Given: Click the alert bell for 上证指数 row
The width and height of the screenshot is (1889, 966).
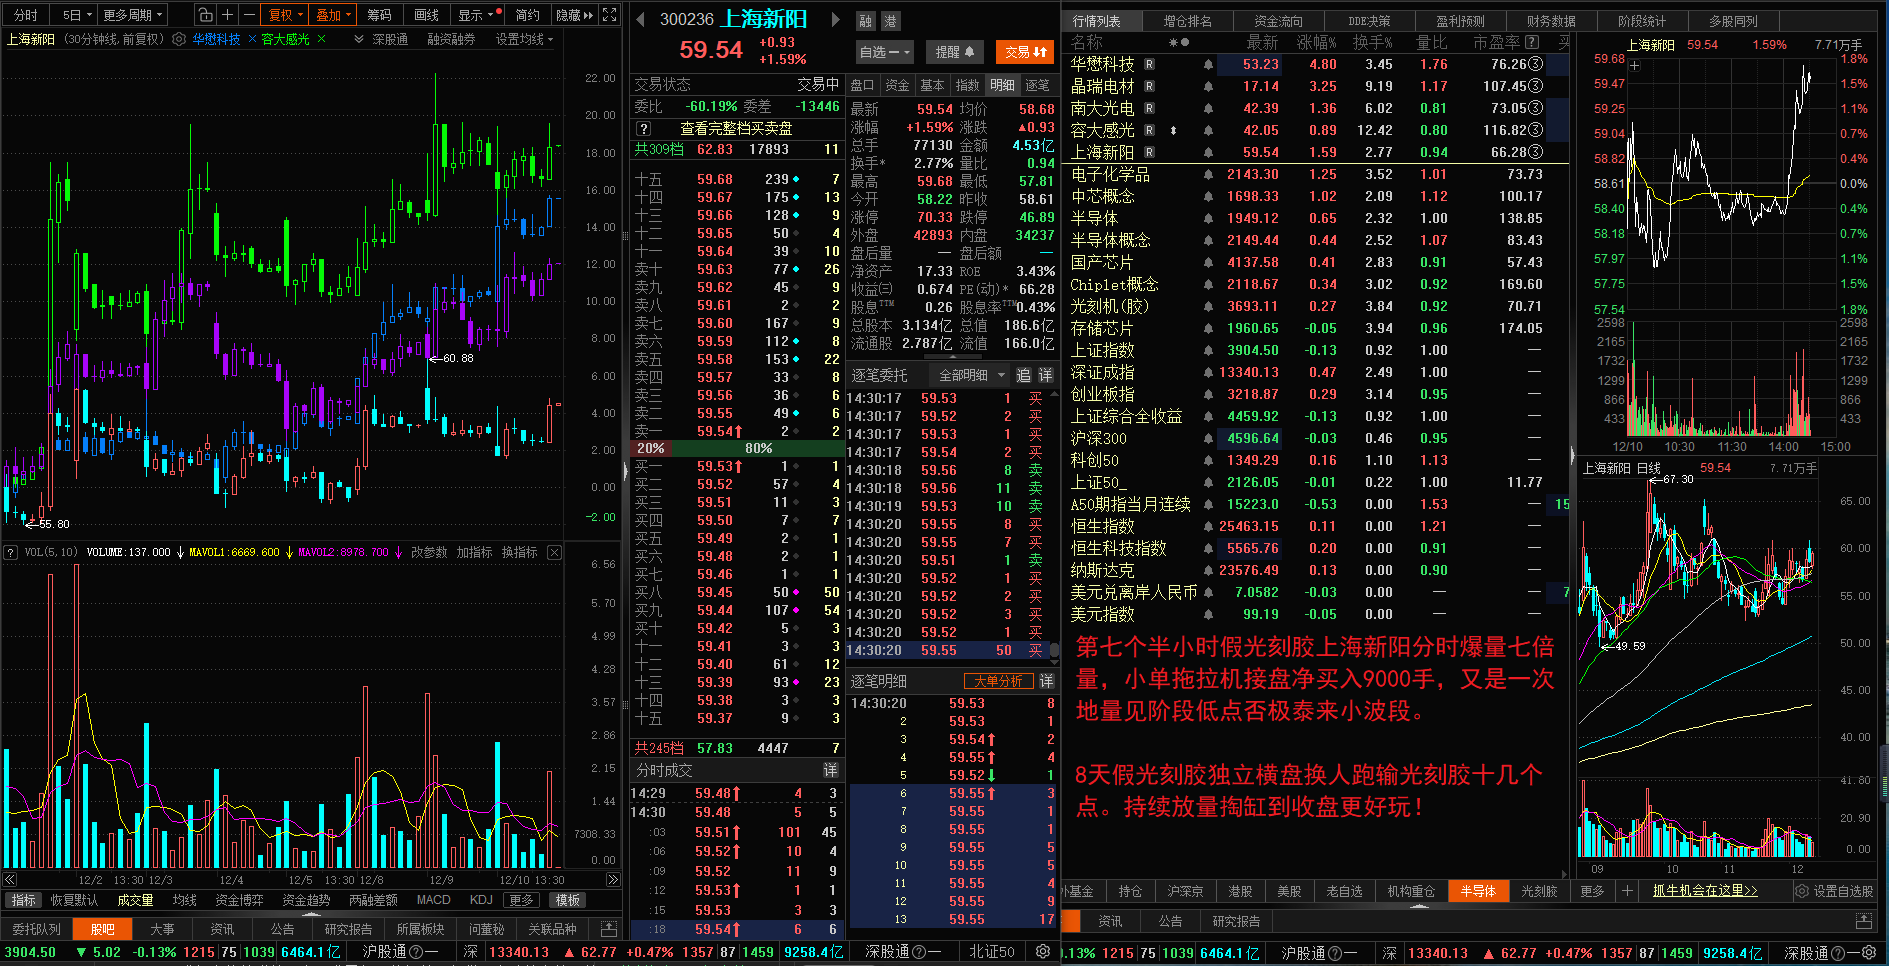Looking at the screenshot, I should click(1208, 351).
